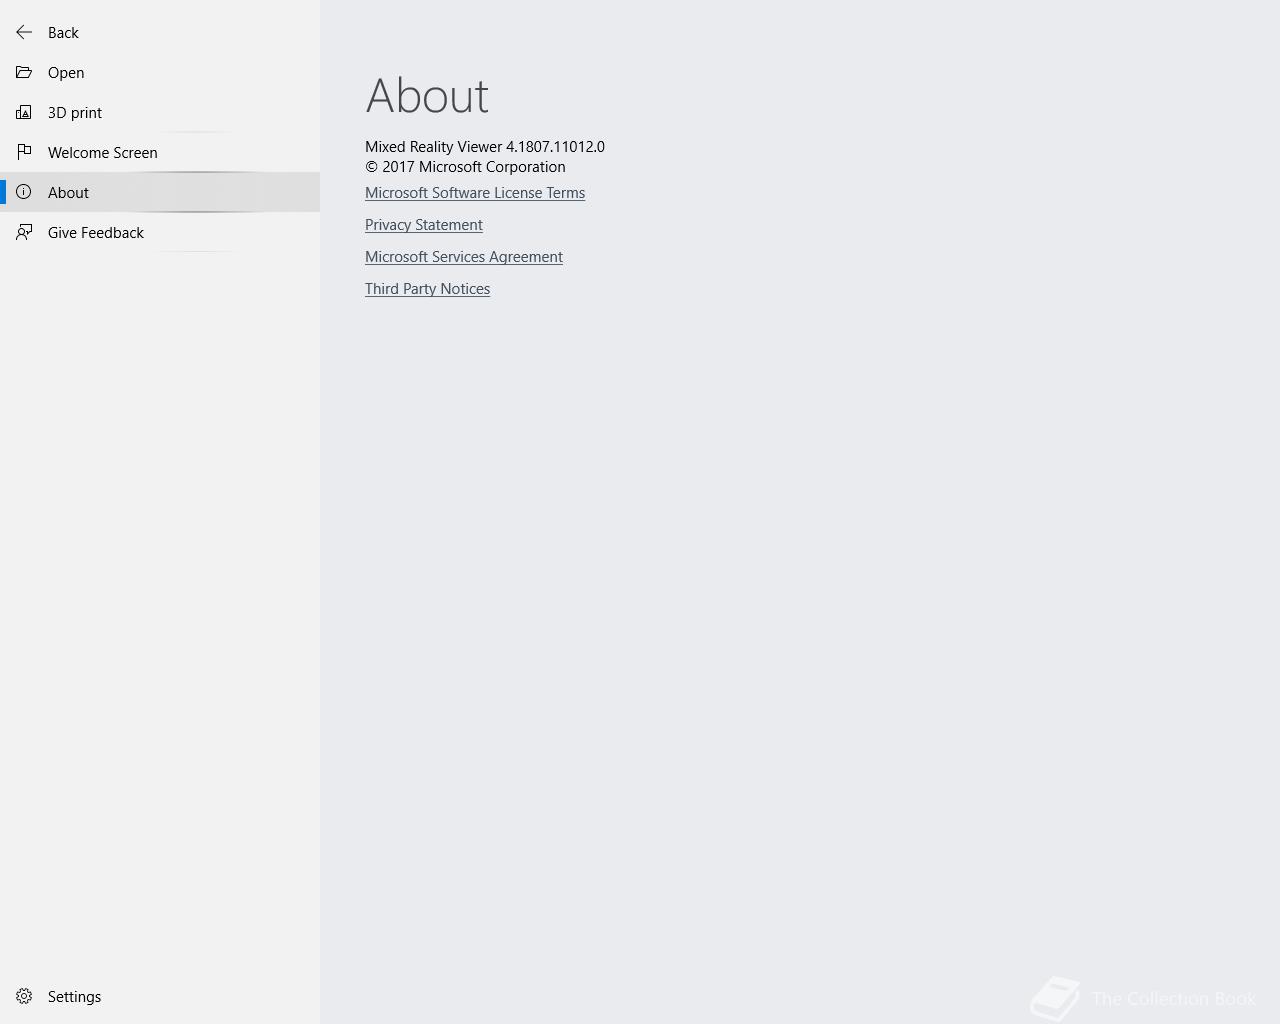1280x1024 pixels.
Task: Click the Back arrow icon
Action: point(24,32)
